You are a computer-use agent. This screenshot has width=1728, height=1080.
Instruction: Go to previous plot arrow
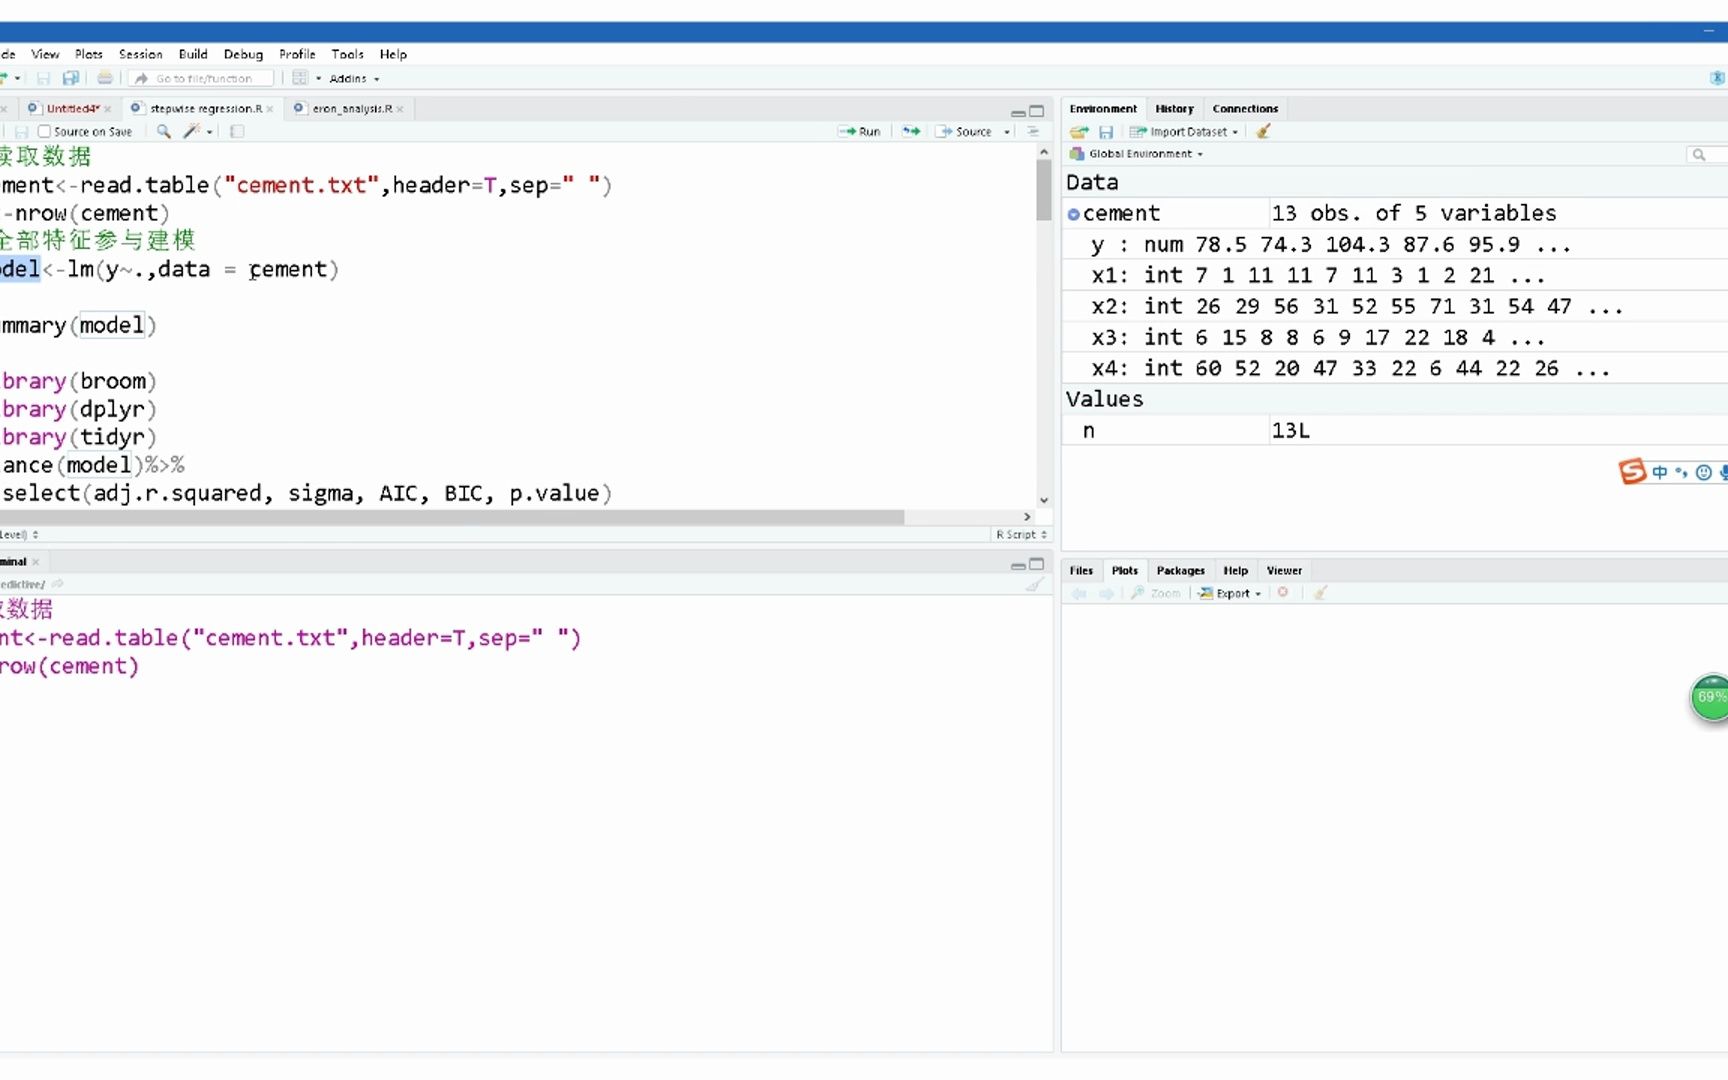(x=1079, y=593)
